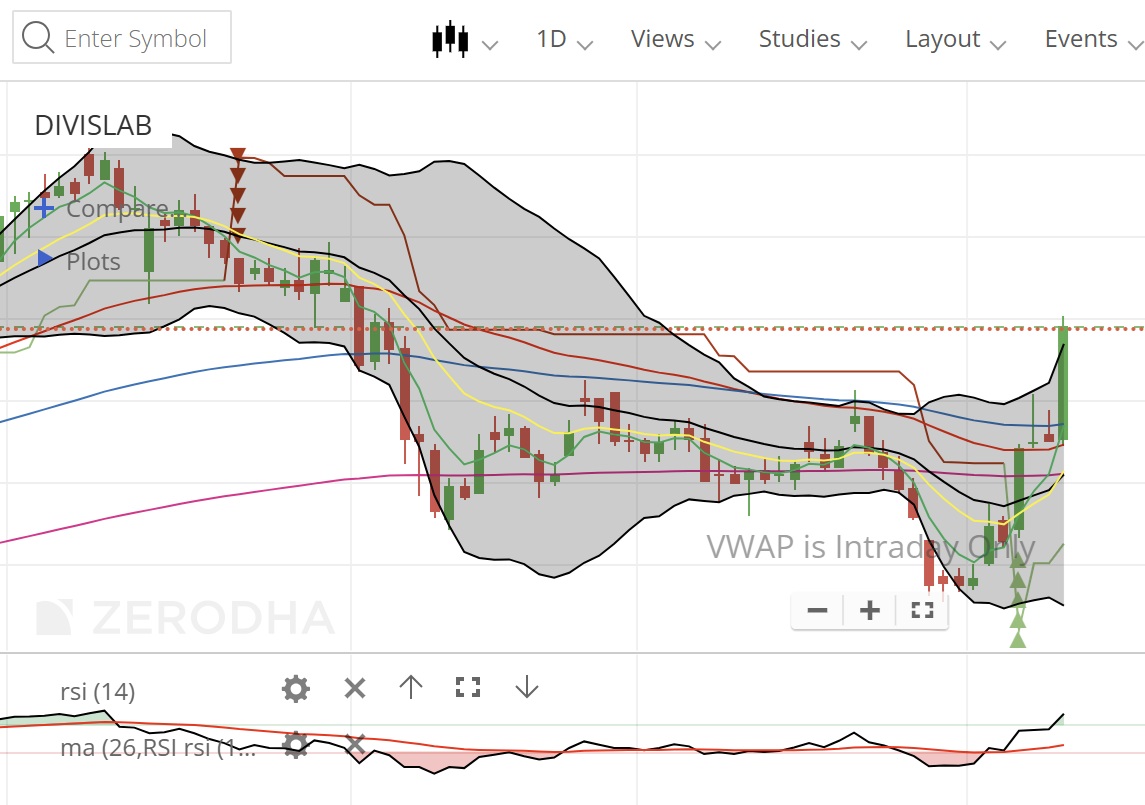This screenshot has height=805, width=1145.
Task: Zoom in chart with plus button
Action: 870,610
